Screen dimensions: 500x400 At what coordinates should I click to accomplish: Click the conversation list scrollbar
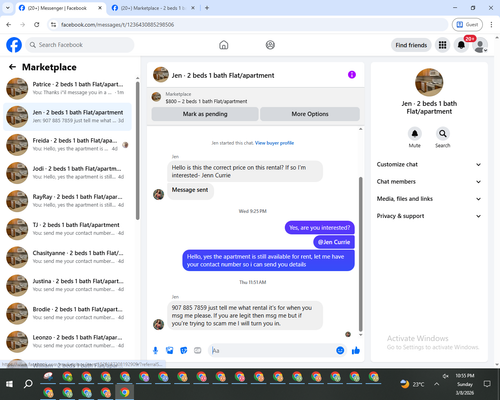pos(137,151)
